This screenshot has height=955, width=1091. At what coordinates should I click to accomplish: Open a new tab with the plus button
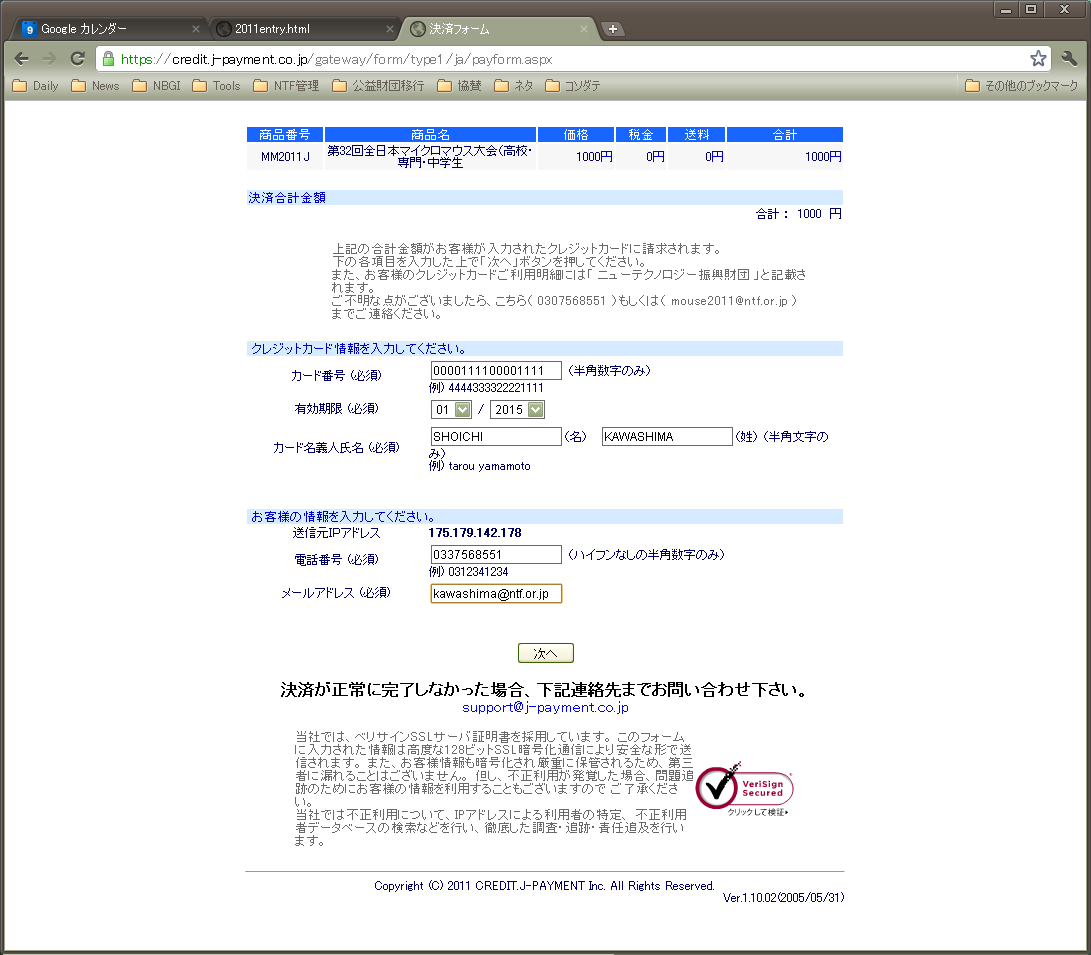click(613, 29)
